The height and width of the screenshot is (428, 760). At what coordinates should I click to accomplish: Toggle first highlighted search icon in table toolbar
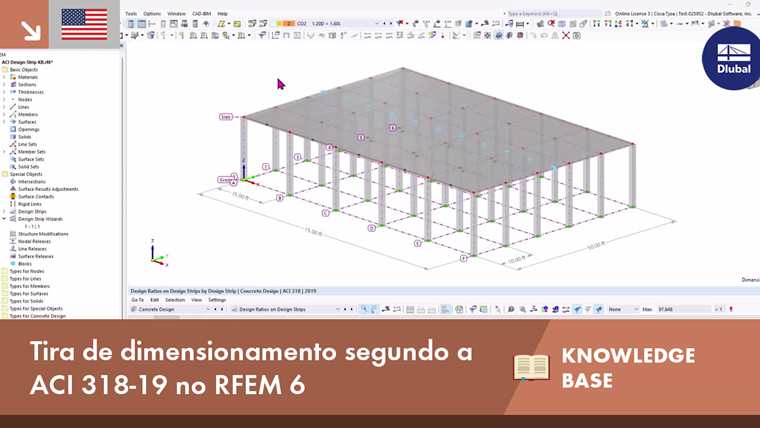(363, 309)
